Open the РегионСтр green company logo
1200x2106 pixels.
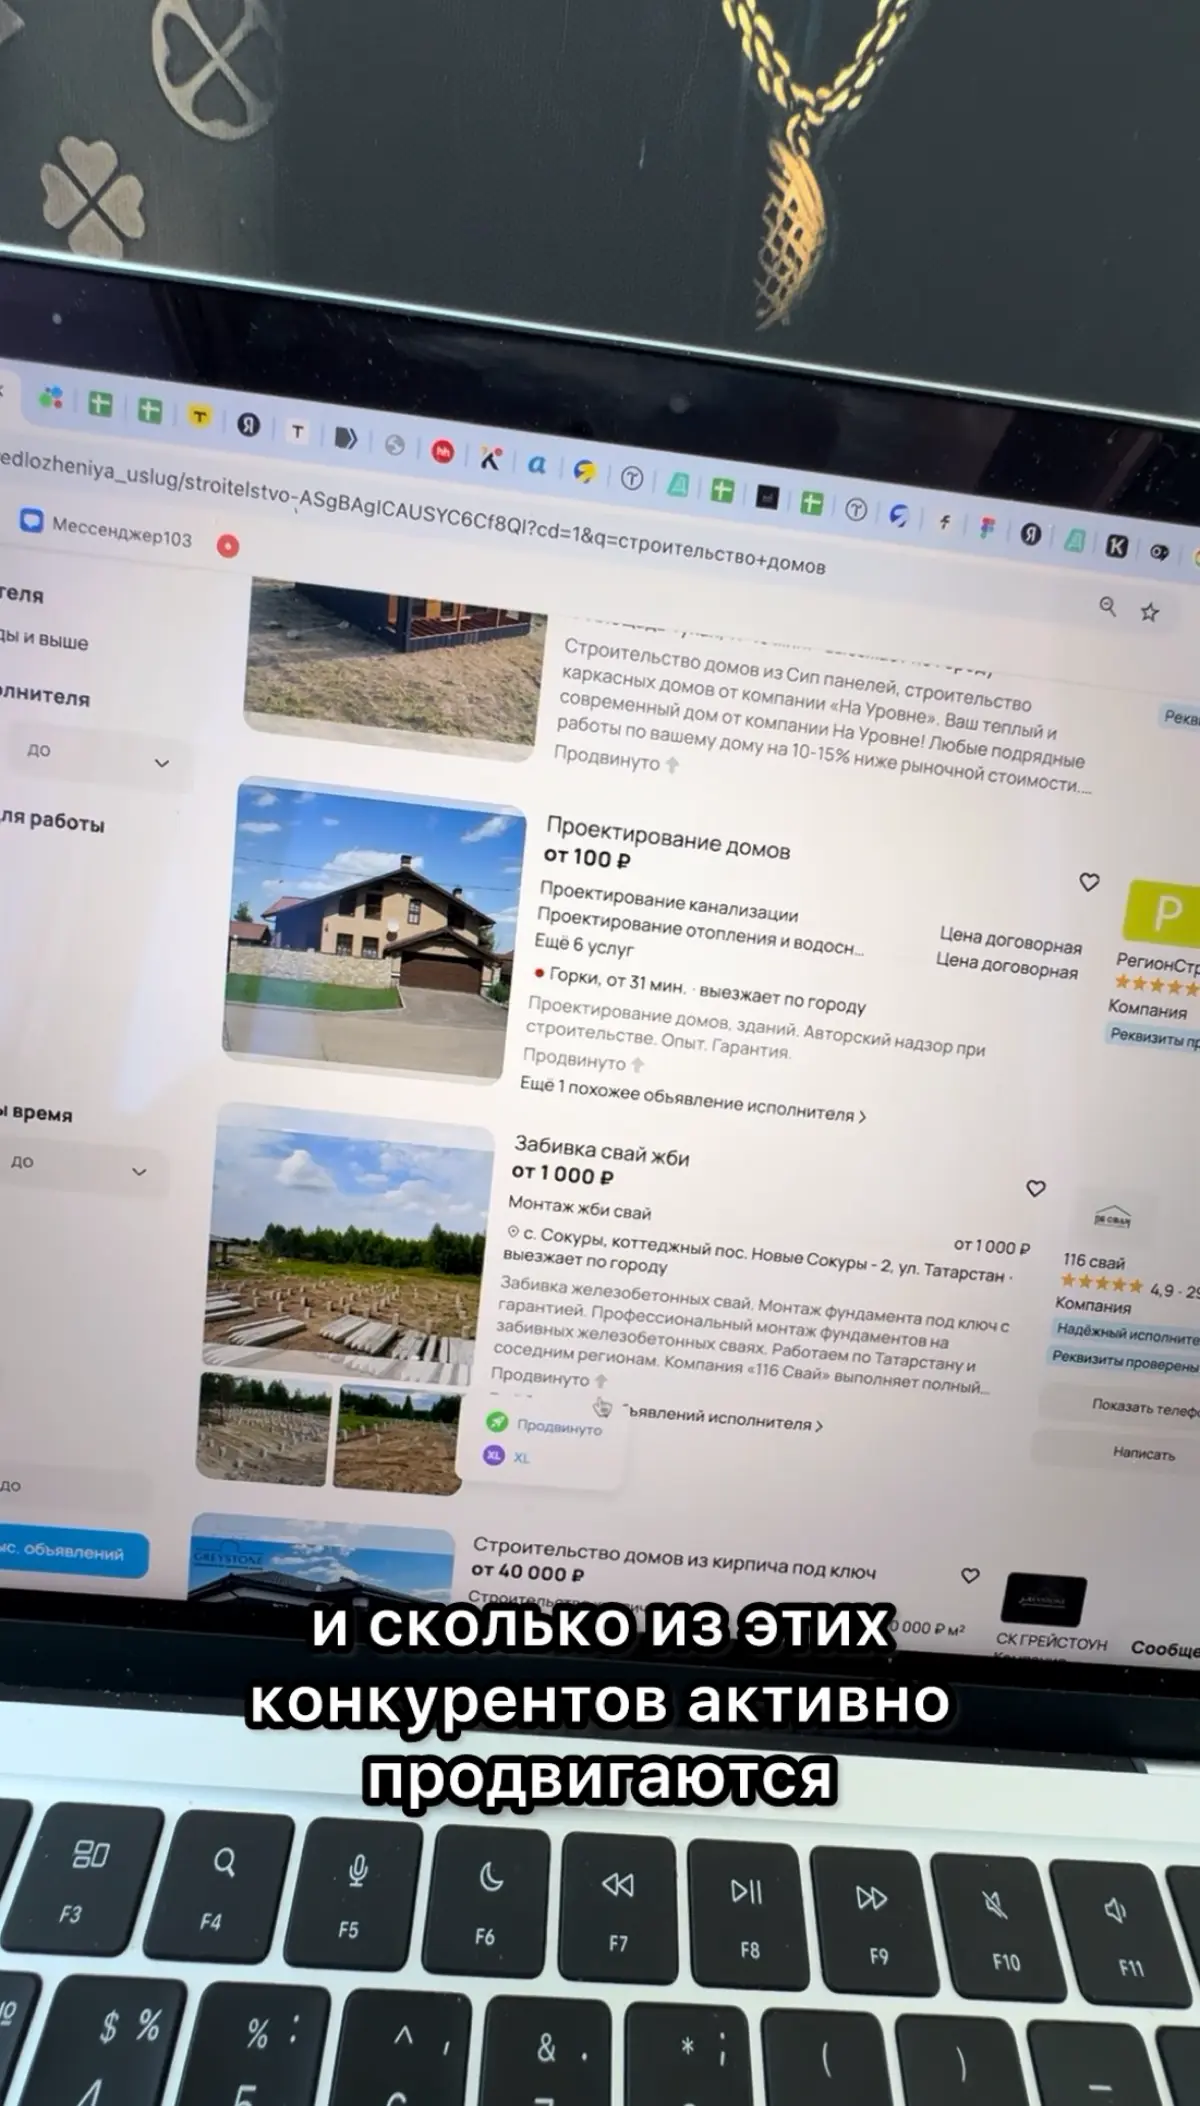(x=1162, y=915)
